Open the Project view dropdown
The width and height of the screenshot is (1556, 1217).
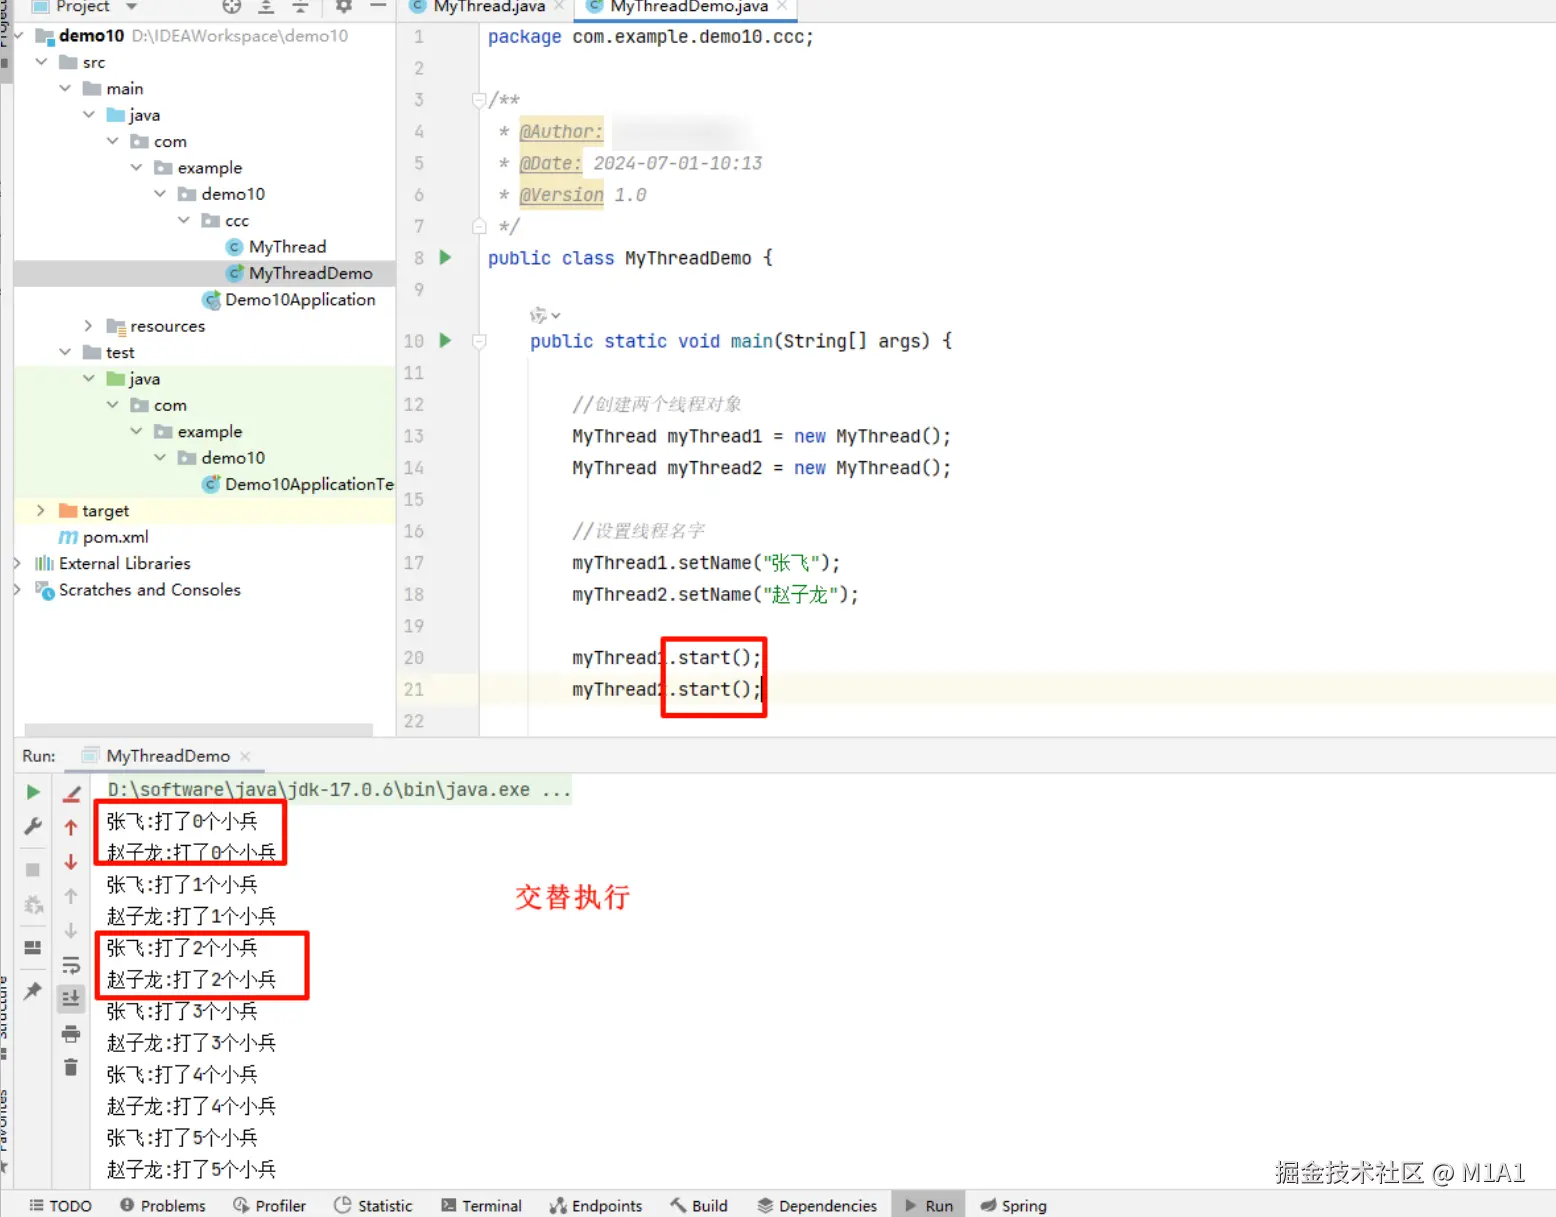click(131, 6)
